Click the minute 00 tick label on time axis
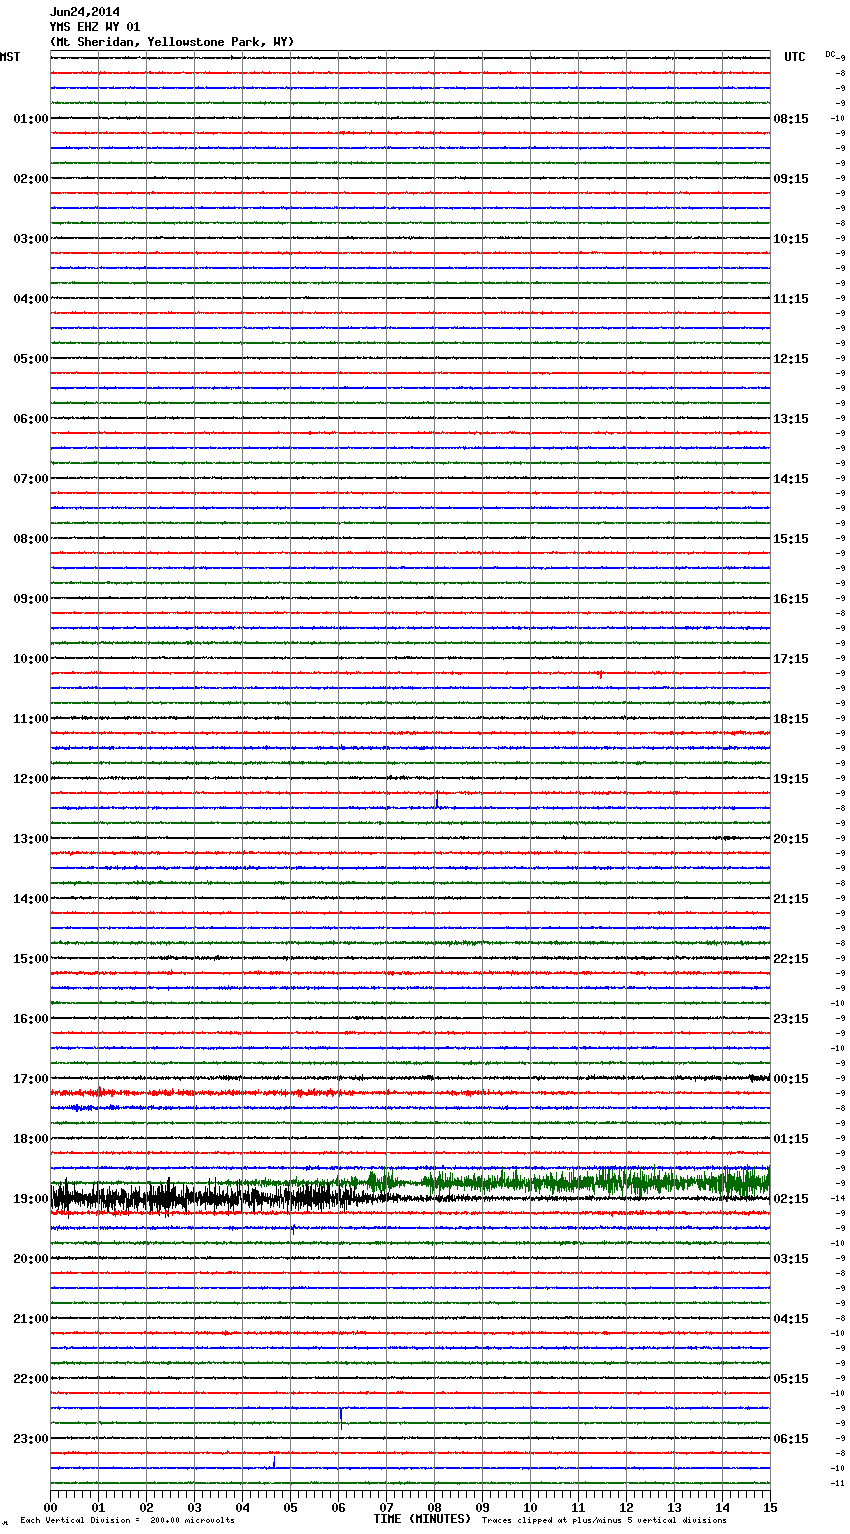Screen dimensions: 850x1534 pyautogui.click(x=51, y=1507)
